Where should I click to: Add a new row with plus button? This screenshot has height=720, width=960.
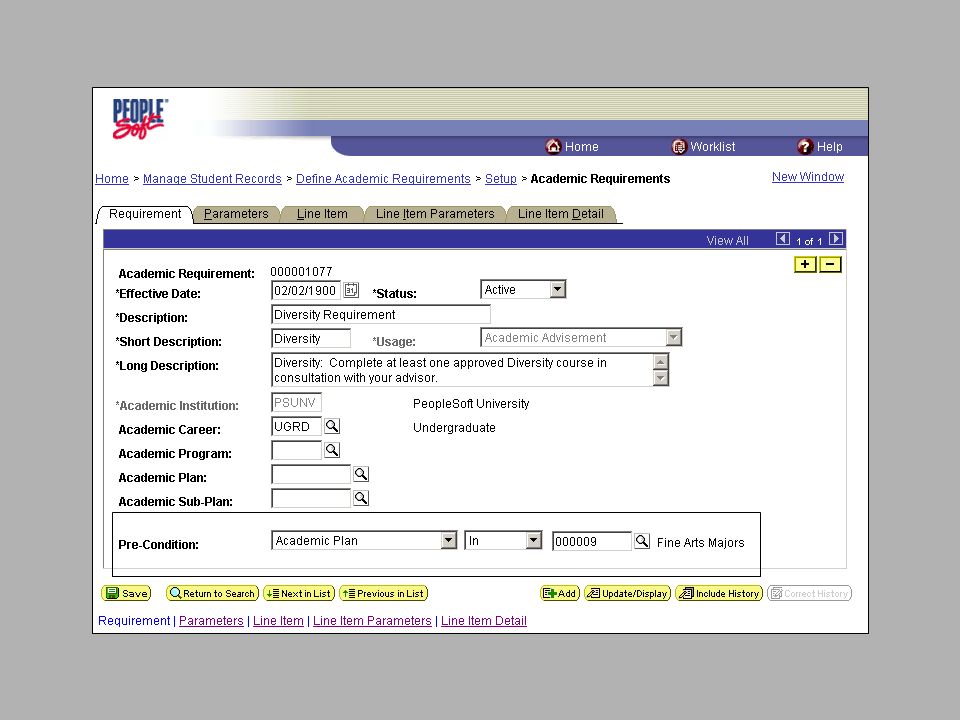[805, 264]
